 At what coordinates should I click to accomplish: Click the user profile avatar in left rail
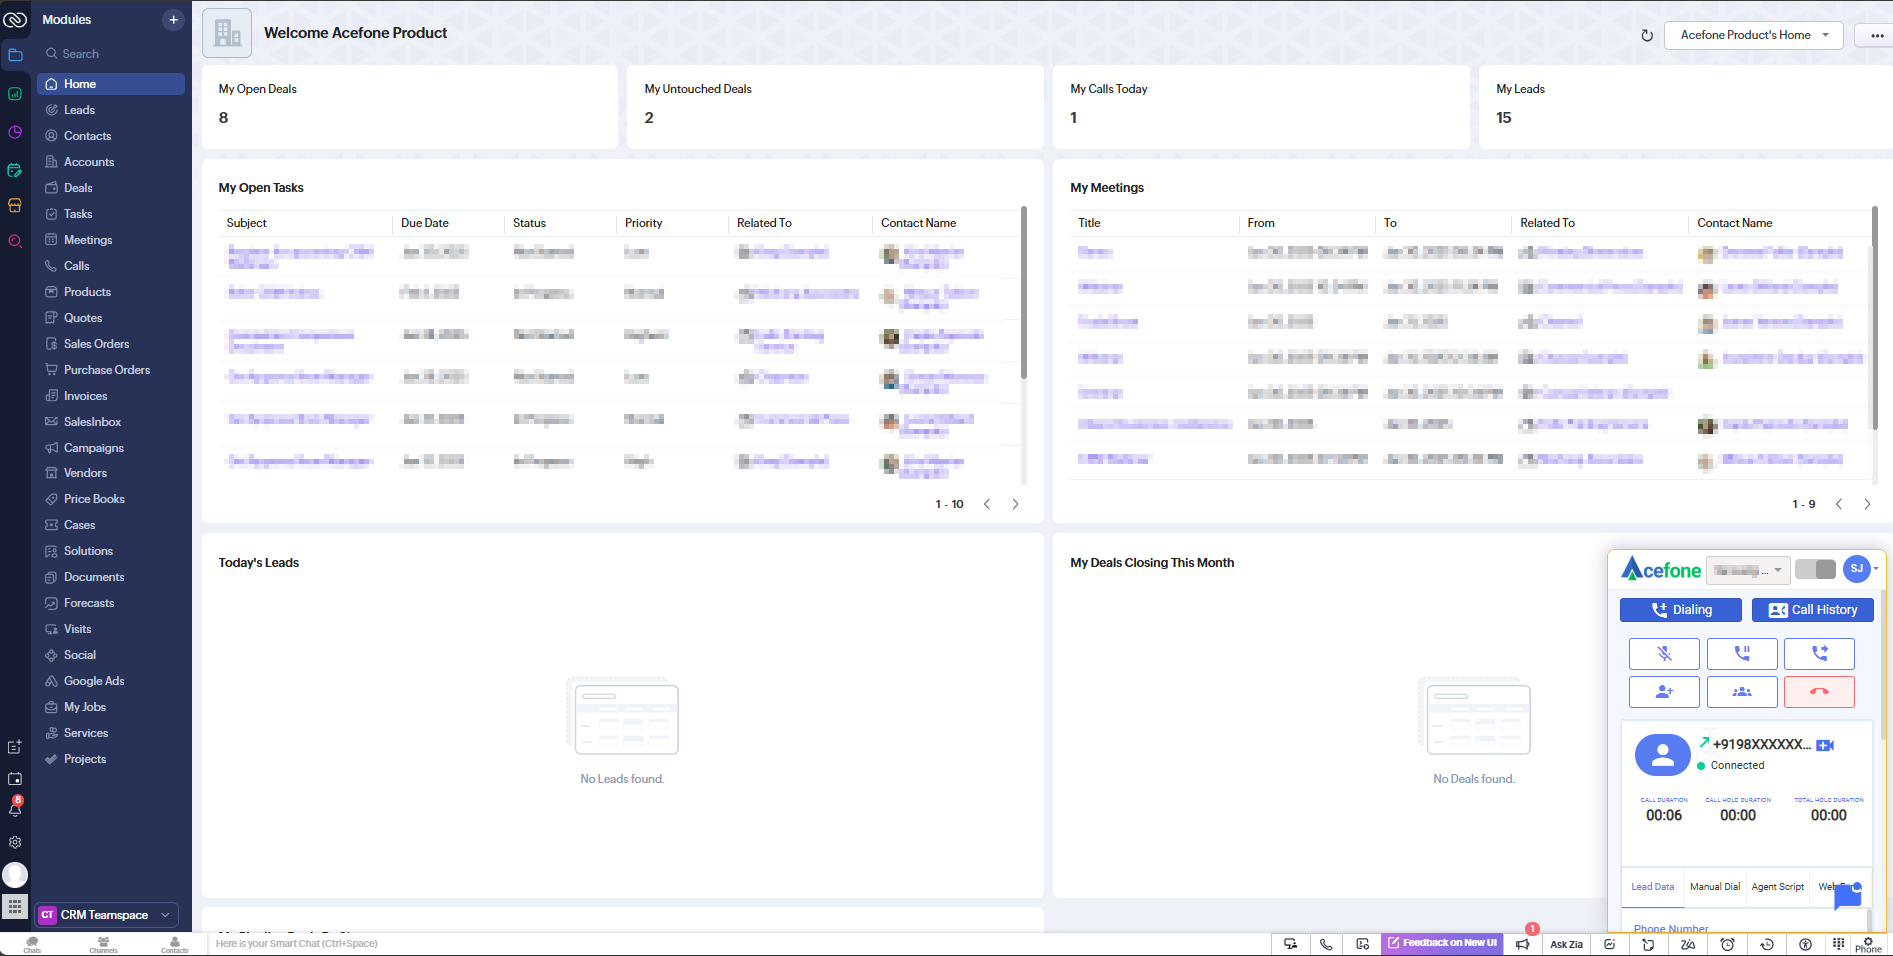[15, 875]
